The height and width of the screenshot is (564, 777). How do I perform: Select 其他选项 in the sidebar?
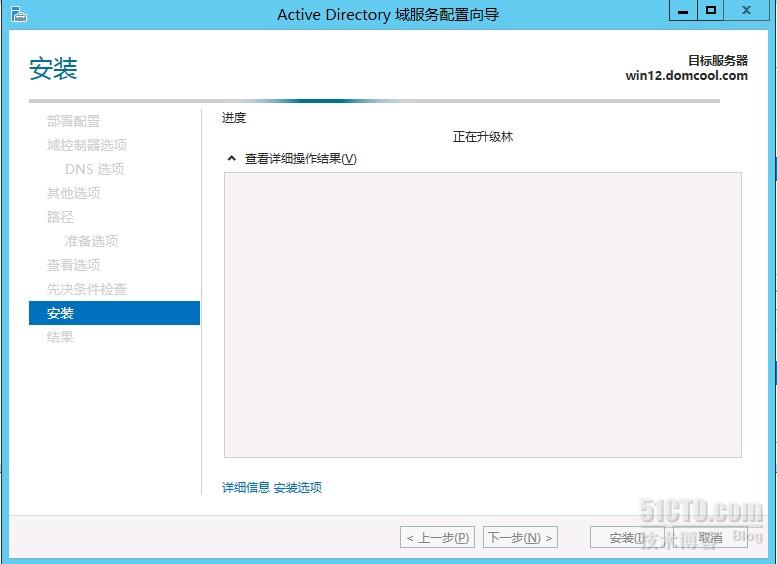pyautogui.click(x=73, y=193)
